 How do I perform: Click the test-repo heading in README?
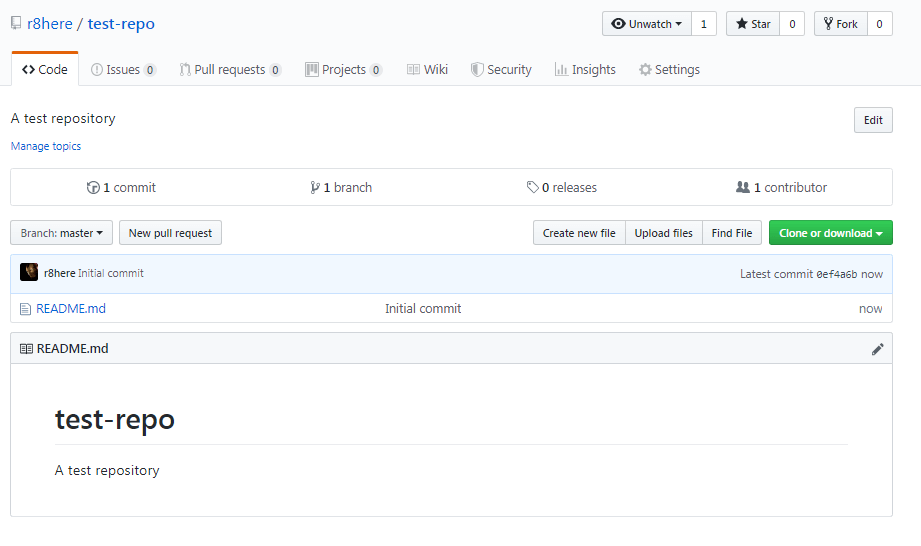(115, 420)
